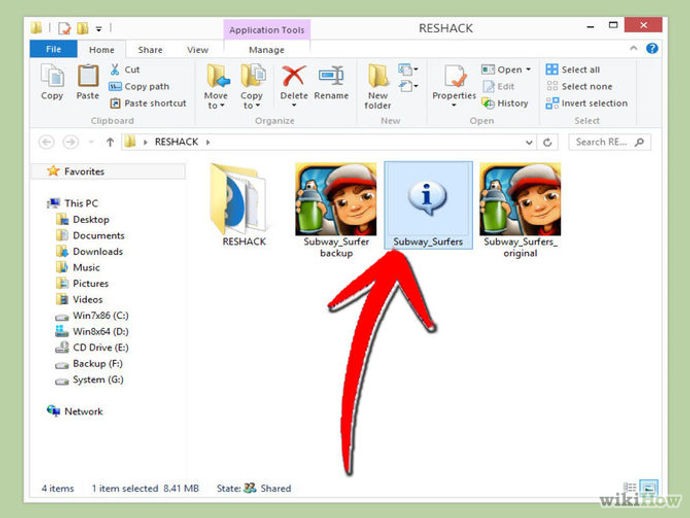Screen dimensions: 690x518
Task: Open the Copy to folder menu
Action: pyautogui.click(x=251, y=87)
